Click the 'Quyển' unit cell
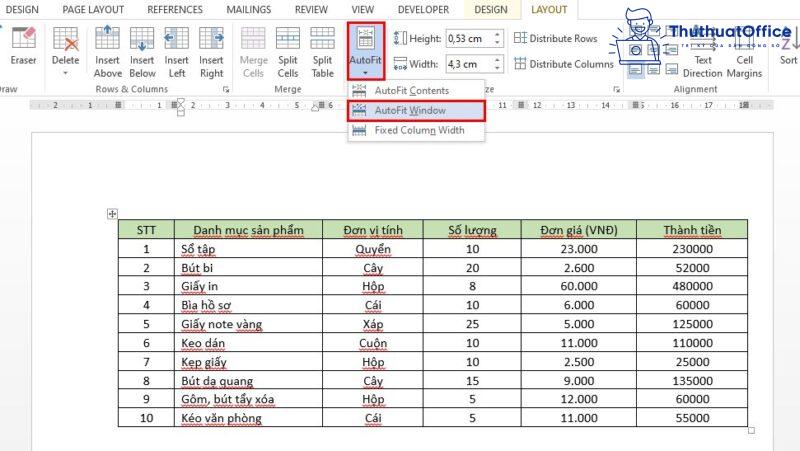 click(373, 249)
